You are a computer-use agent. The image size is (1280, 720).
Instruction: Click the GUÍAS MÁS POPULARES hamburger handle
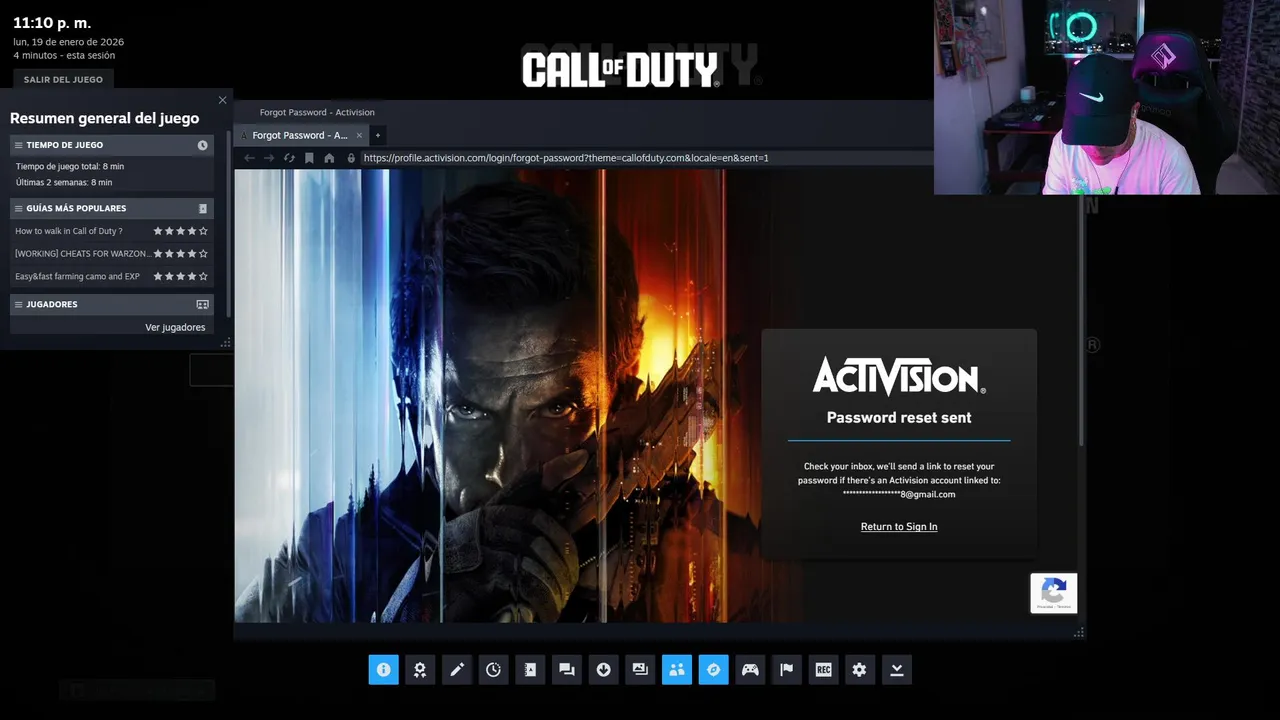(18, 209)
